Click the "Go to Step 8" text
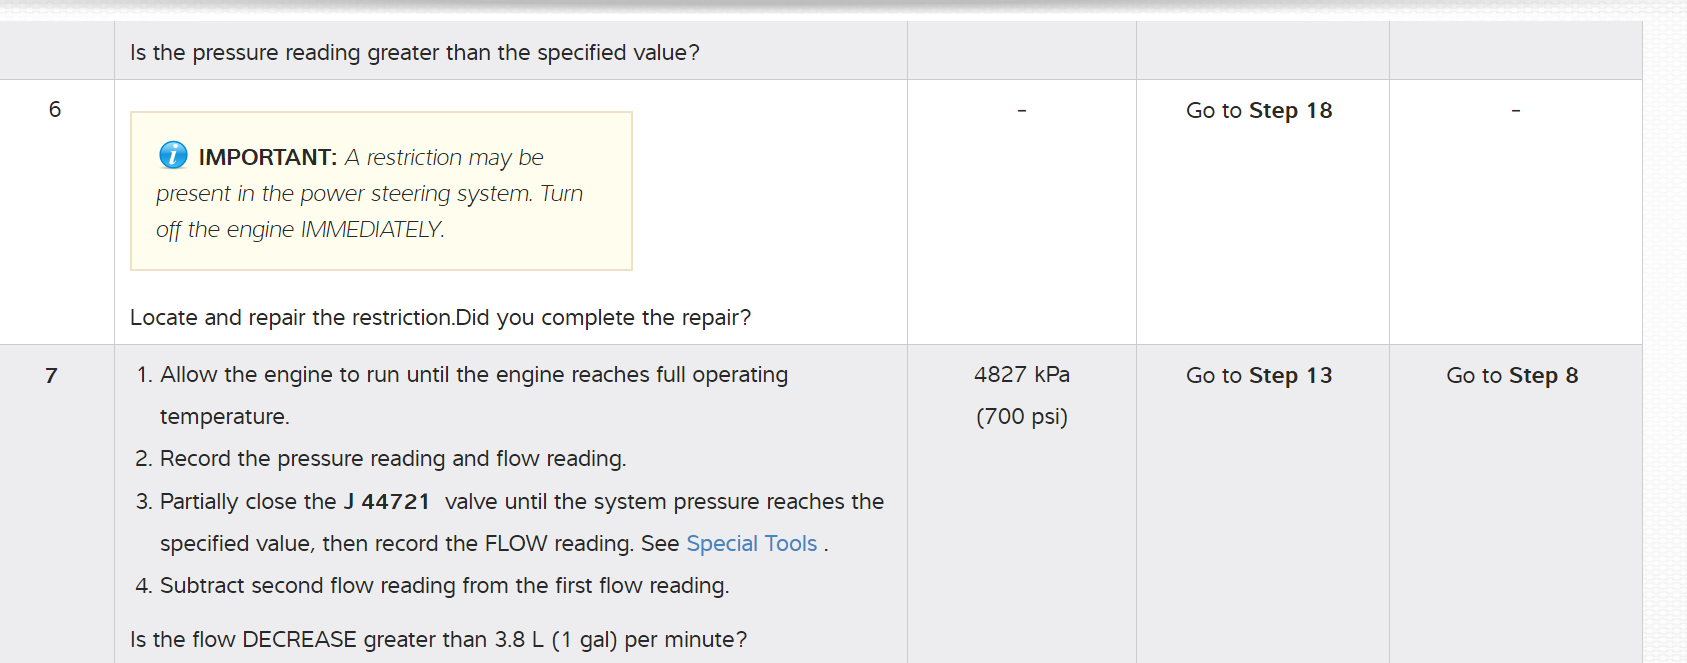 (x=1511, y=375)
